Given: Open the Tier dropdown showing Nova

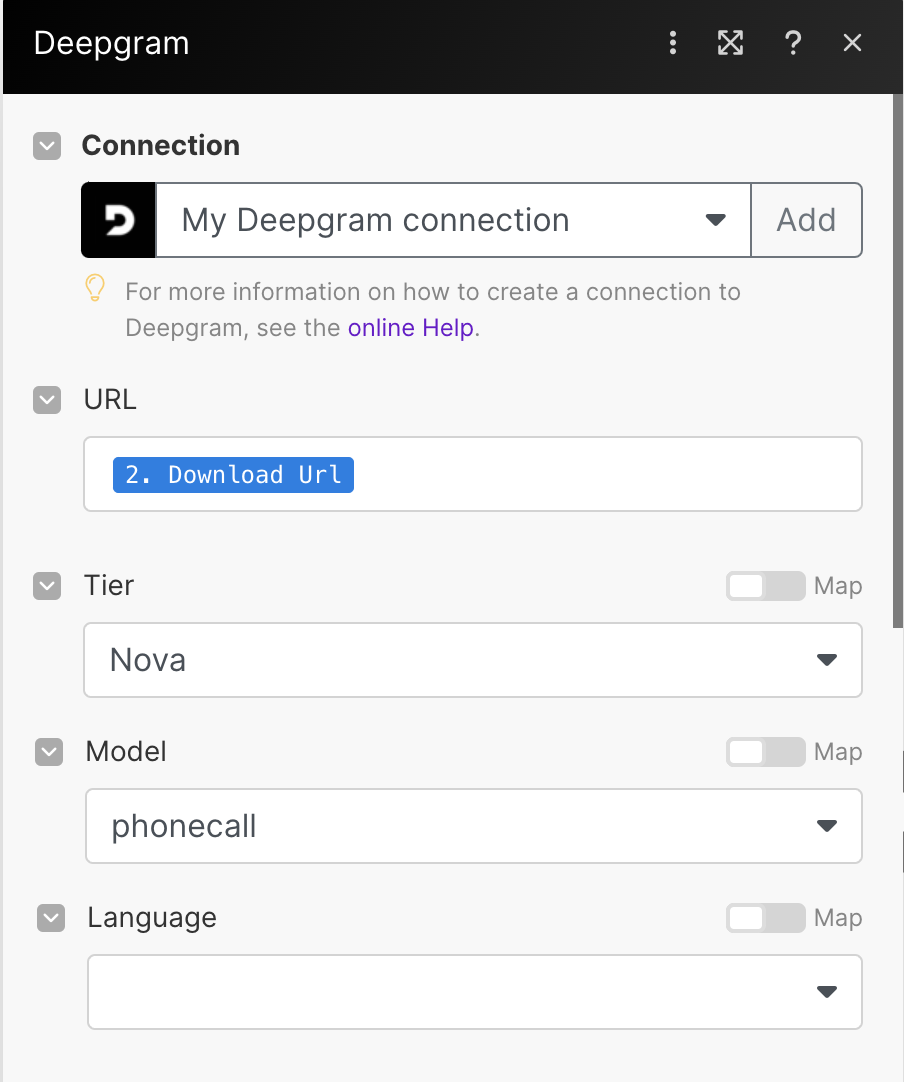Looking at the screenshot, I should 472,660.
